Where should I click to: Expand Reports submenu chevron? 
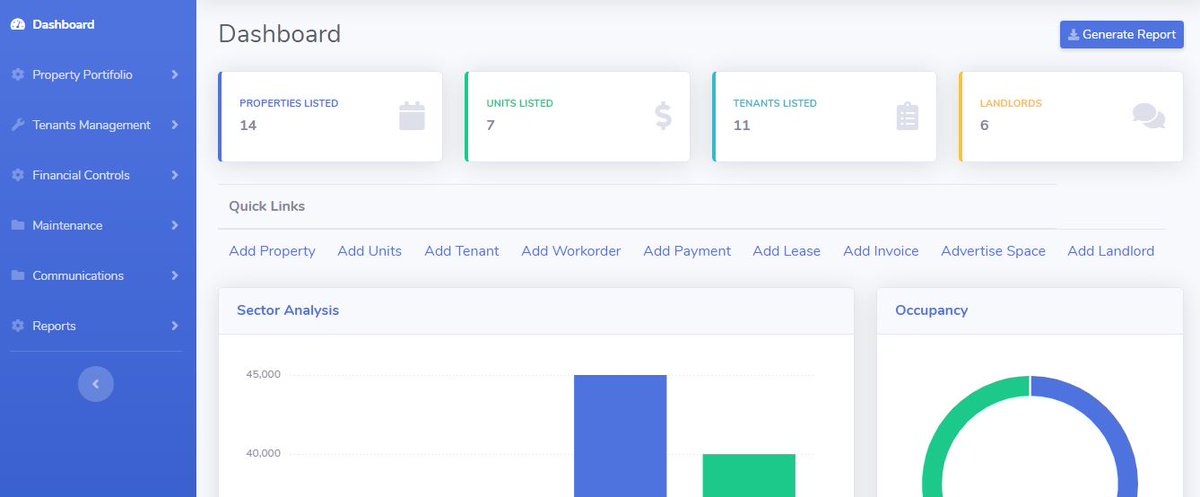pyautogui.click(x=175, y=326)
